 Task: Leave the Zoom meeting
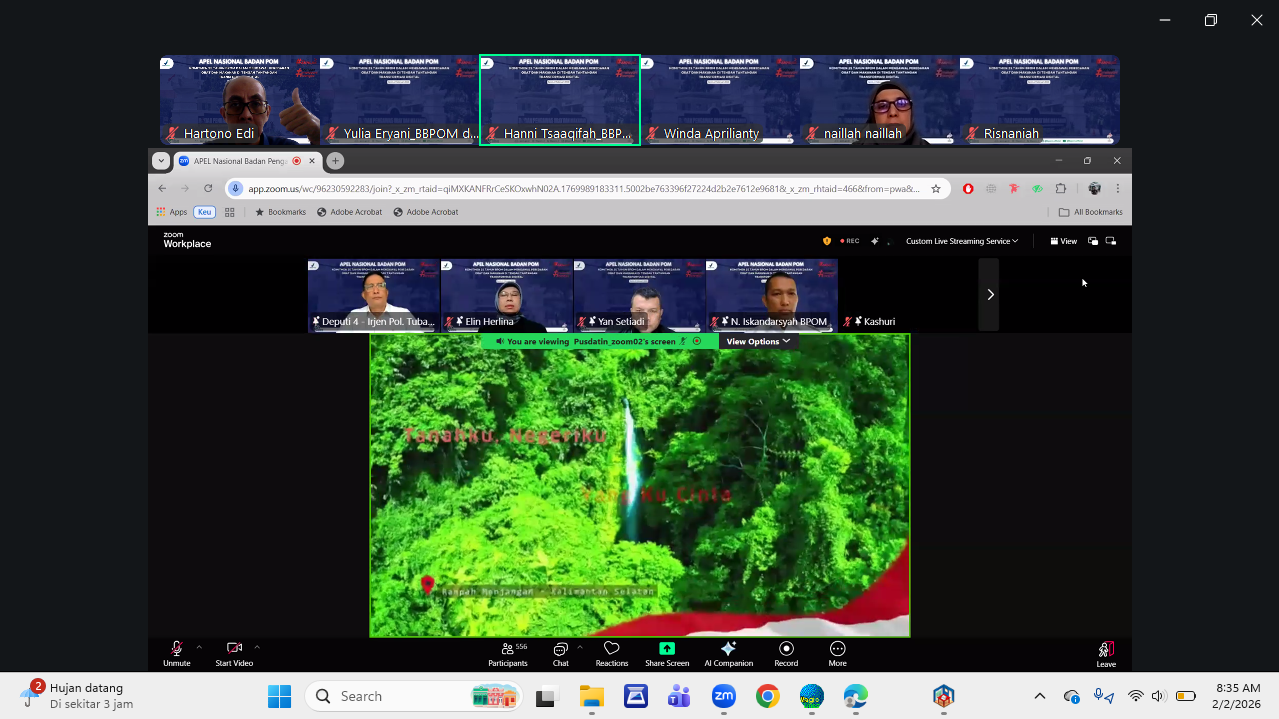pyautogui.click(x=1105, y=651)
